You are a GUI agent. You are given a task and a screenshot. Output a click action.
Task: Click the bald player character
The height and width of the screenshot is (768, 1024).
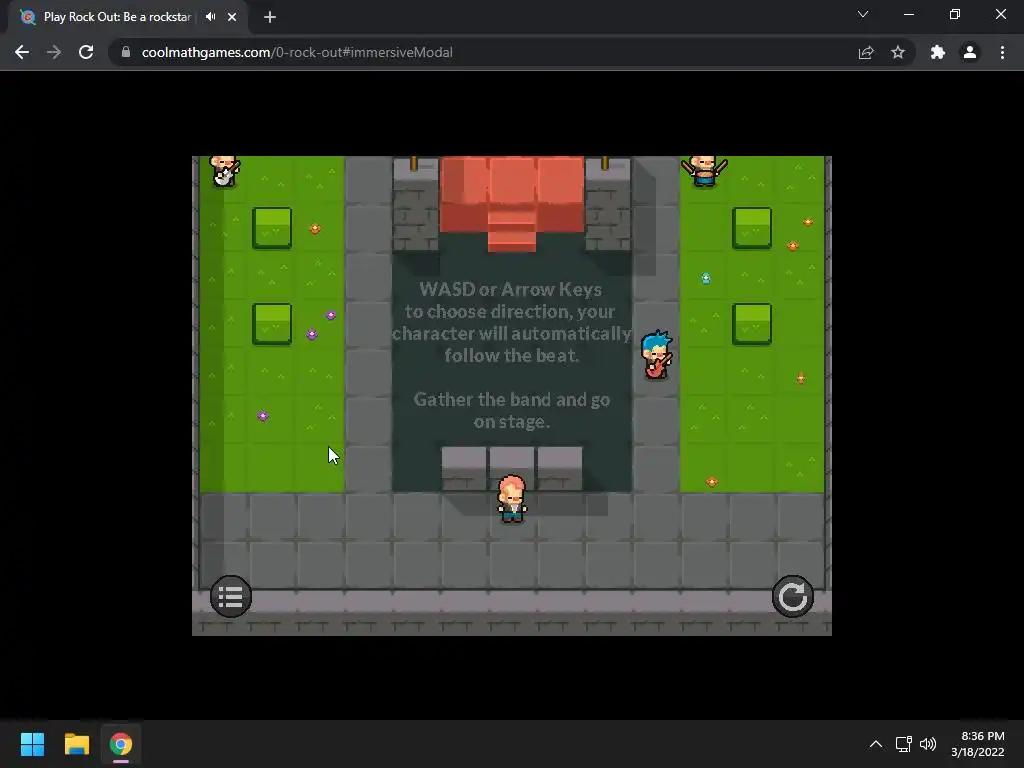coord(511,499)
